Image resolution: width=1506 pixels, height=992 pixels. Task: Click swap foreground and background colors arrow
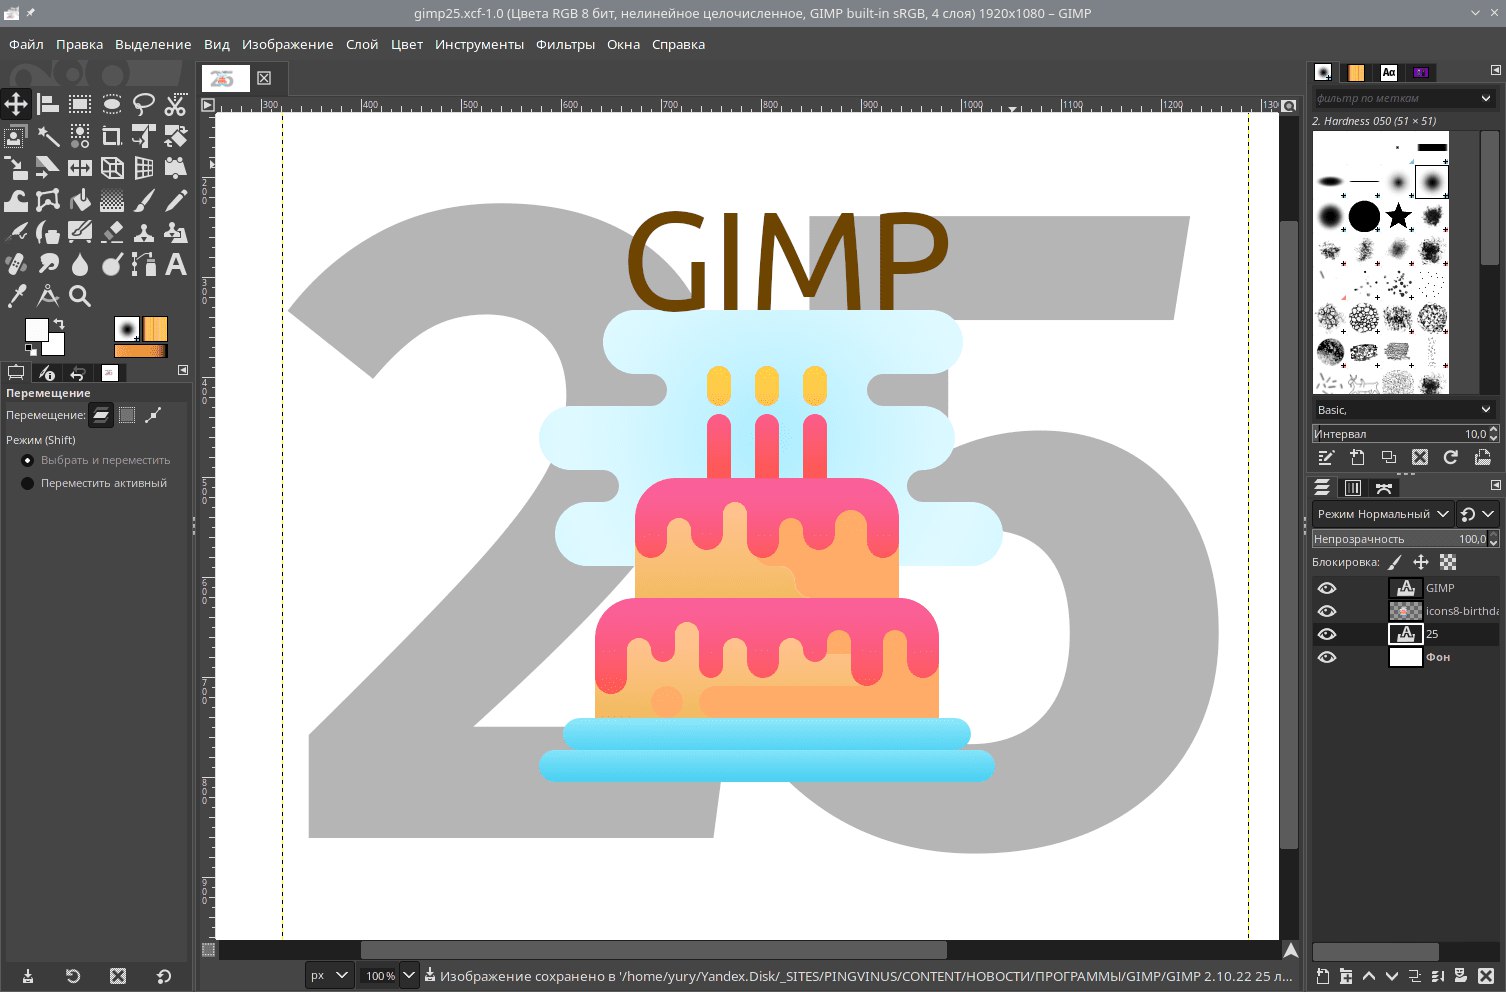[x=59, y=324]
